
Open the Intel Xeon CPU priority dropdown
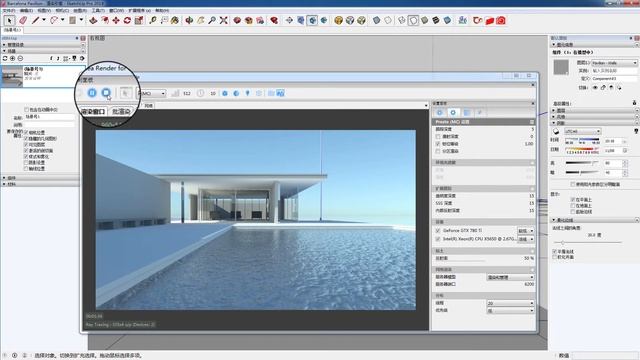526,239
